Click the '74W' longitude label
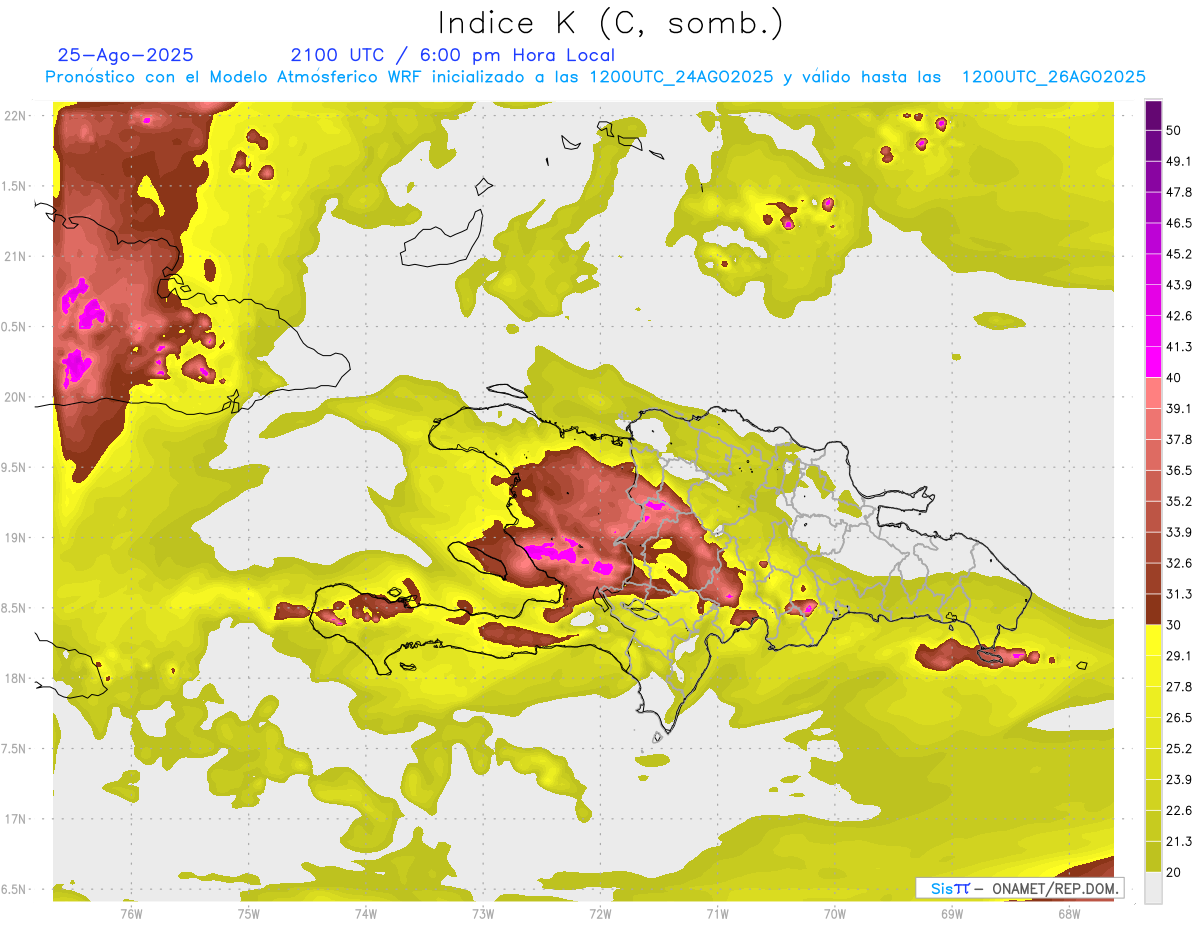Screen dimensions: 1200x927 (366, 913)
